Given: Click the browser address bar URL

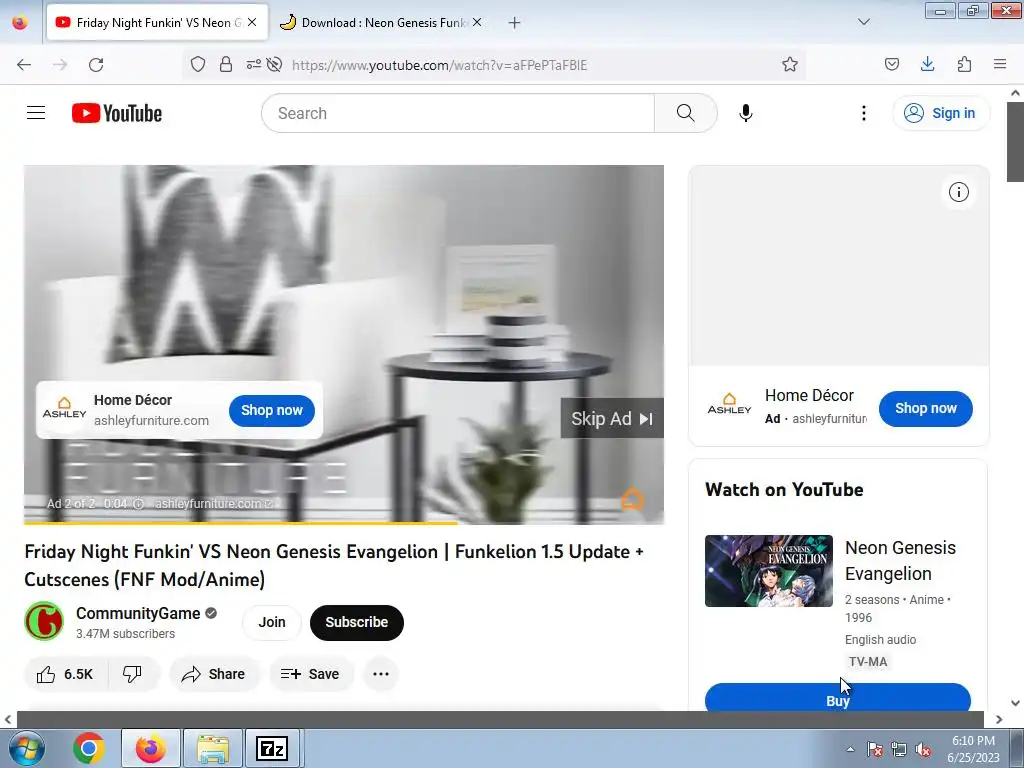Looking at the screenshot, I should pos(440,65).
